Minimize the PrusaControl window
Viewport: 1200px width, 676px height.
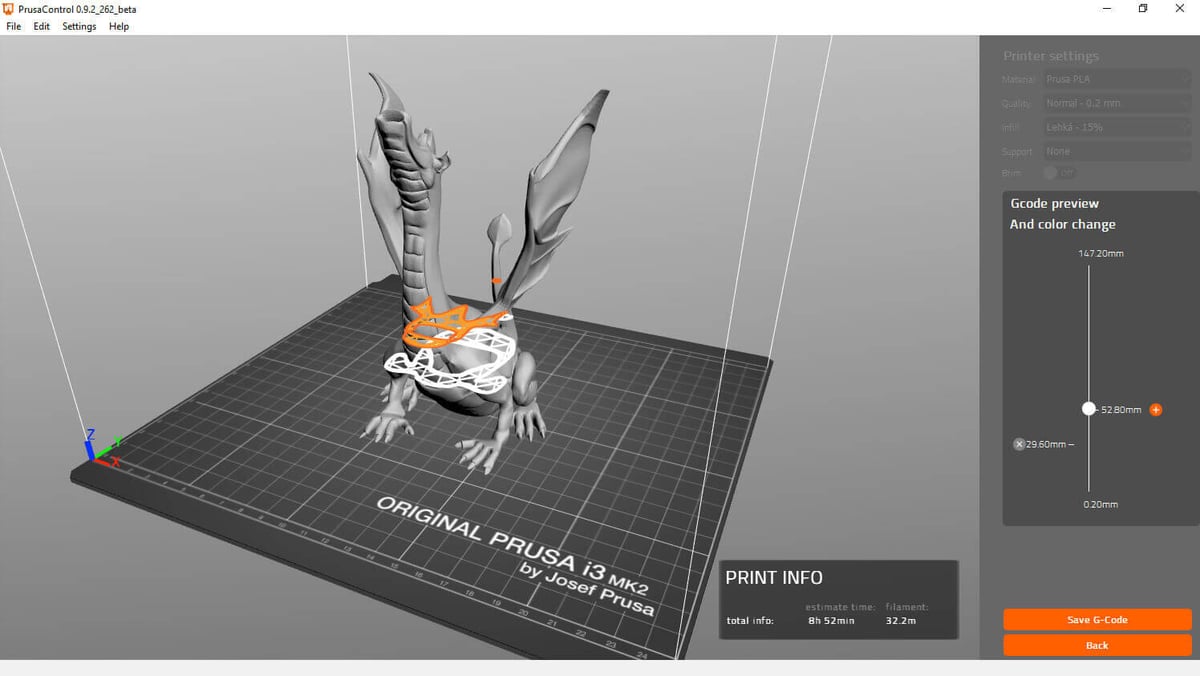point(1106,9)
